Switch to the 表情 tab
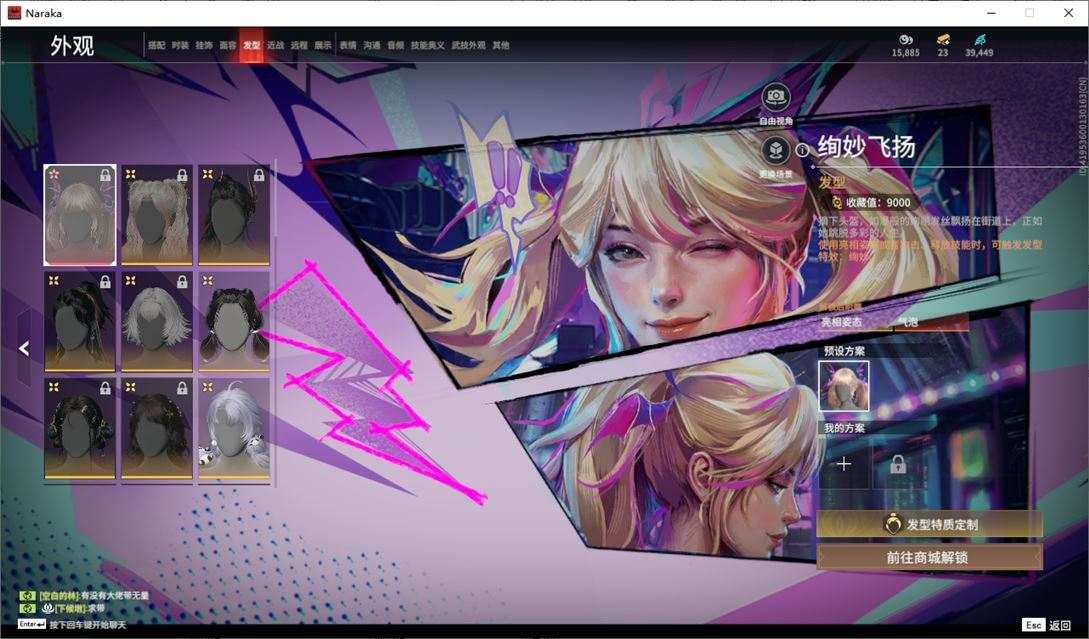Image resolution: width=1089 pixels, height=639 pixels. (x=348, y=45)
